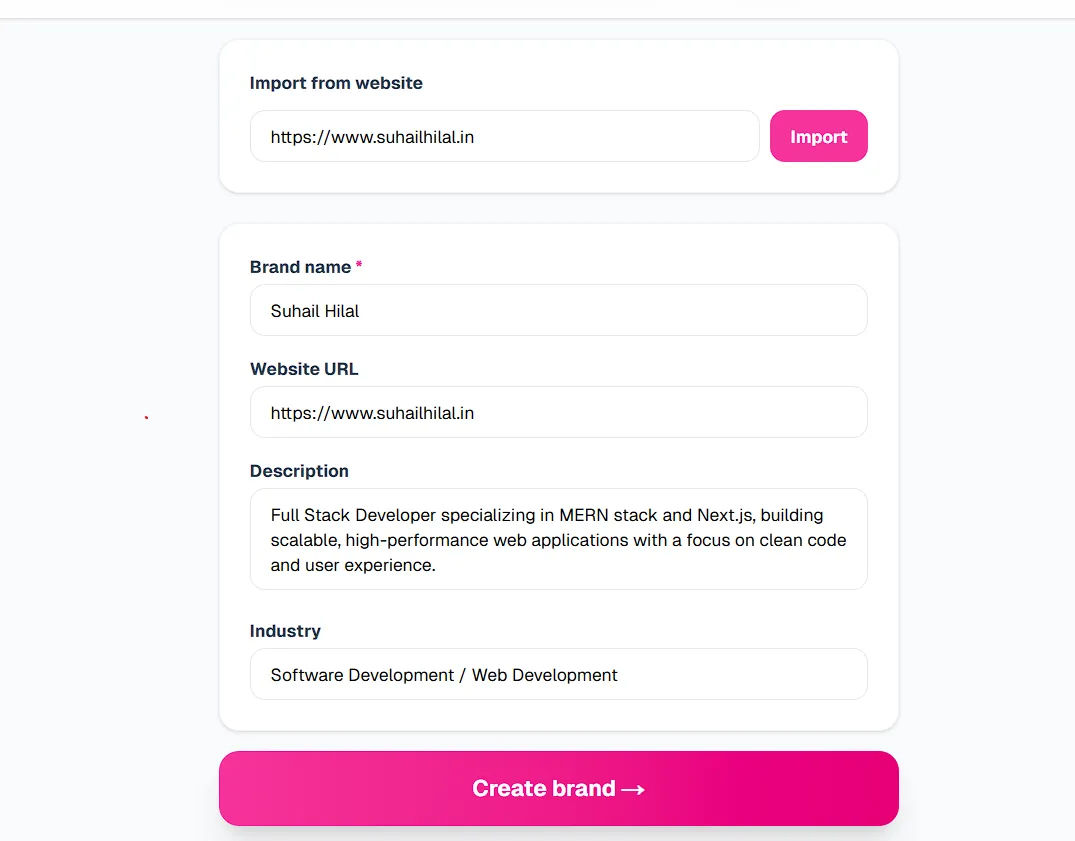Click the word "MERN" in the description
The width and height of the screenshot is (1075, 841).
(x=585, y=515)
